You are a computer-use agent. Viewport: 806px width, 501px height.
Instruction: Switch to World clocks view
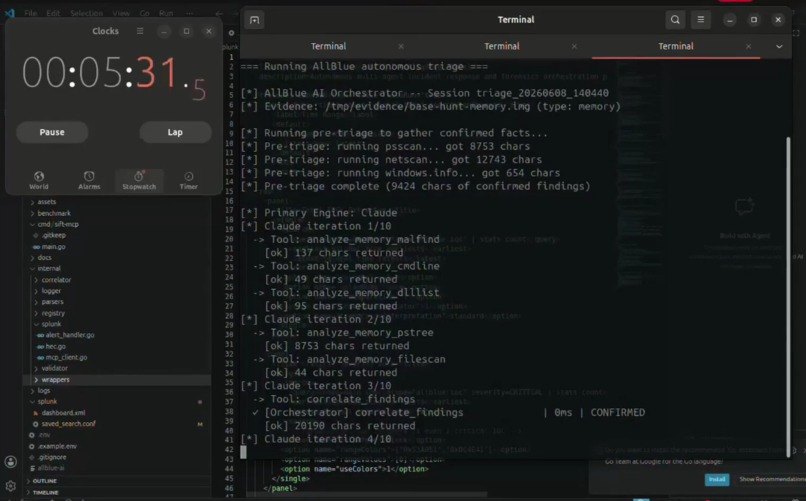click(x=39, y=180)
